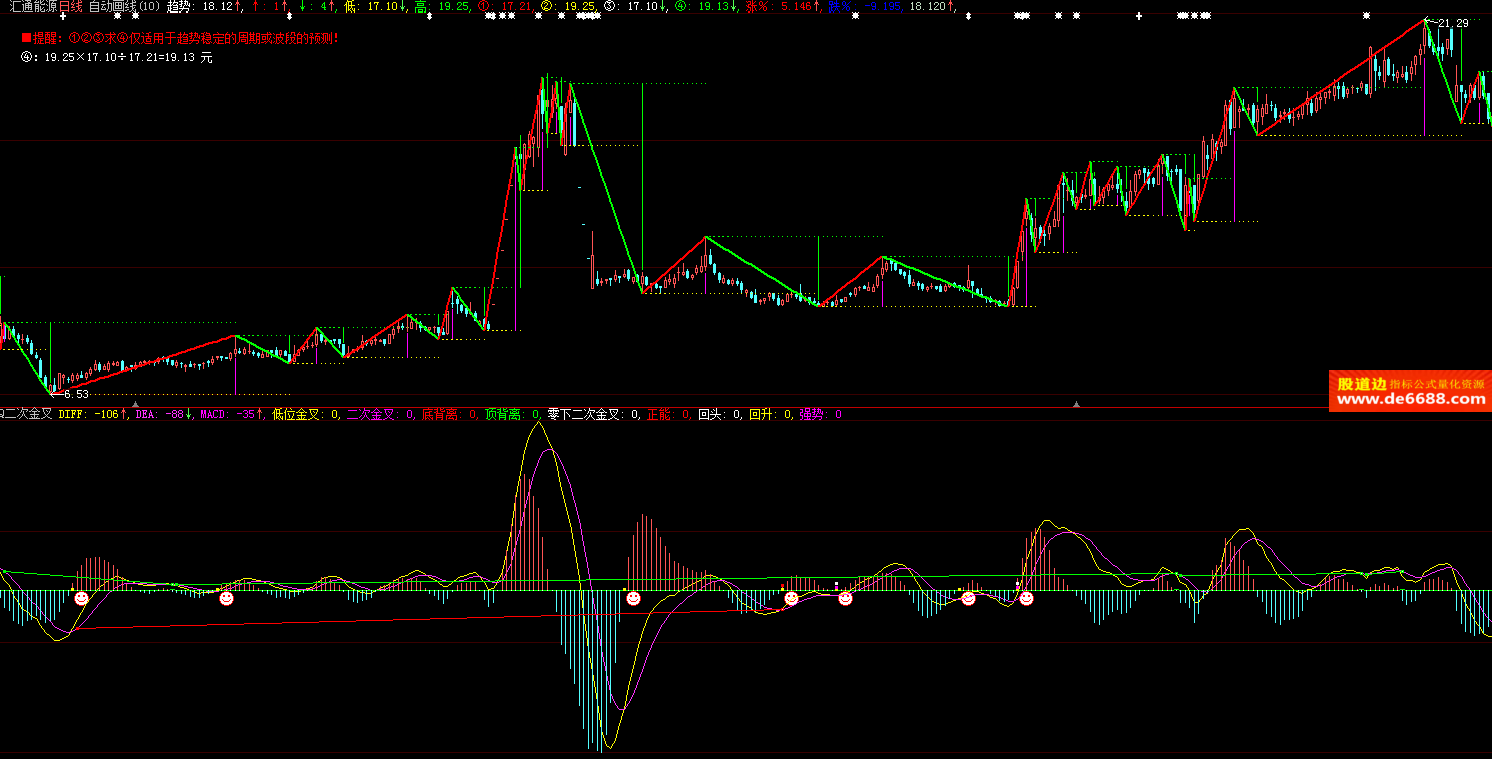Click the 低: 17.10 value
The width and height of the screenshot is (1492, 759).
pyautogui.click(x=375, y=7)
